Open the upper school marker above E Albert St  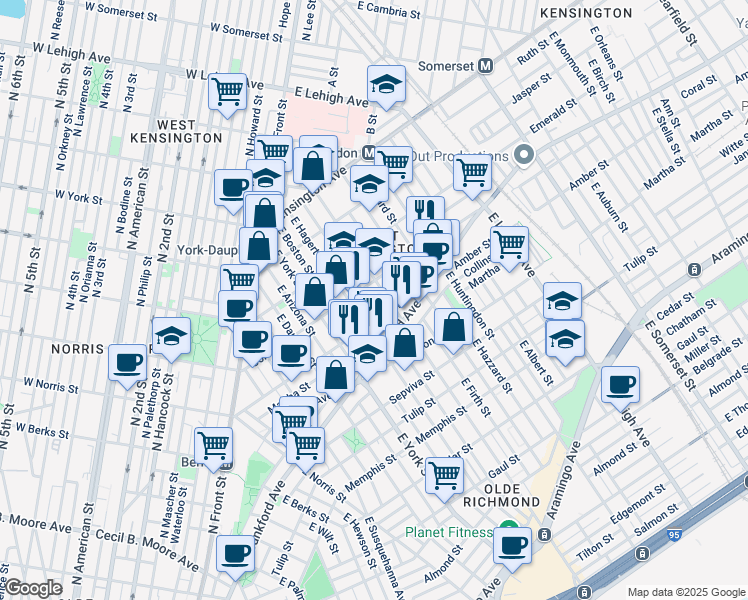562,301
